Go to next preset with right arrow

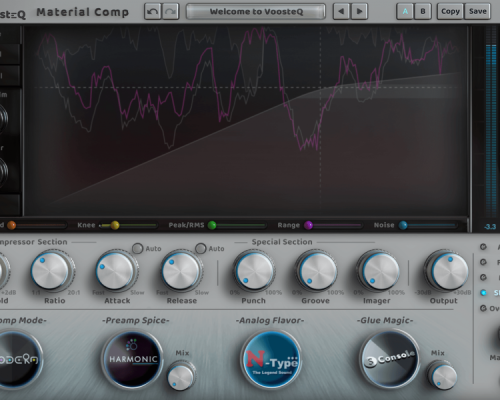[359, 11]
